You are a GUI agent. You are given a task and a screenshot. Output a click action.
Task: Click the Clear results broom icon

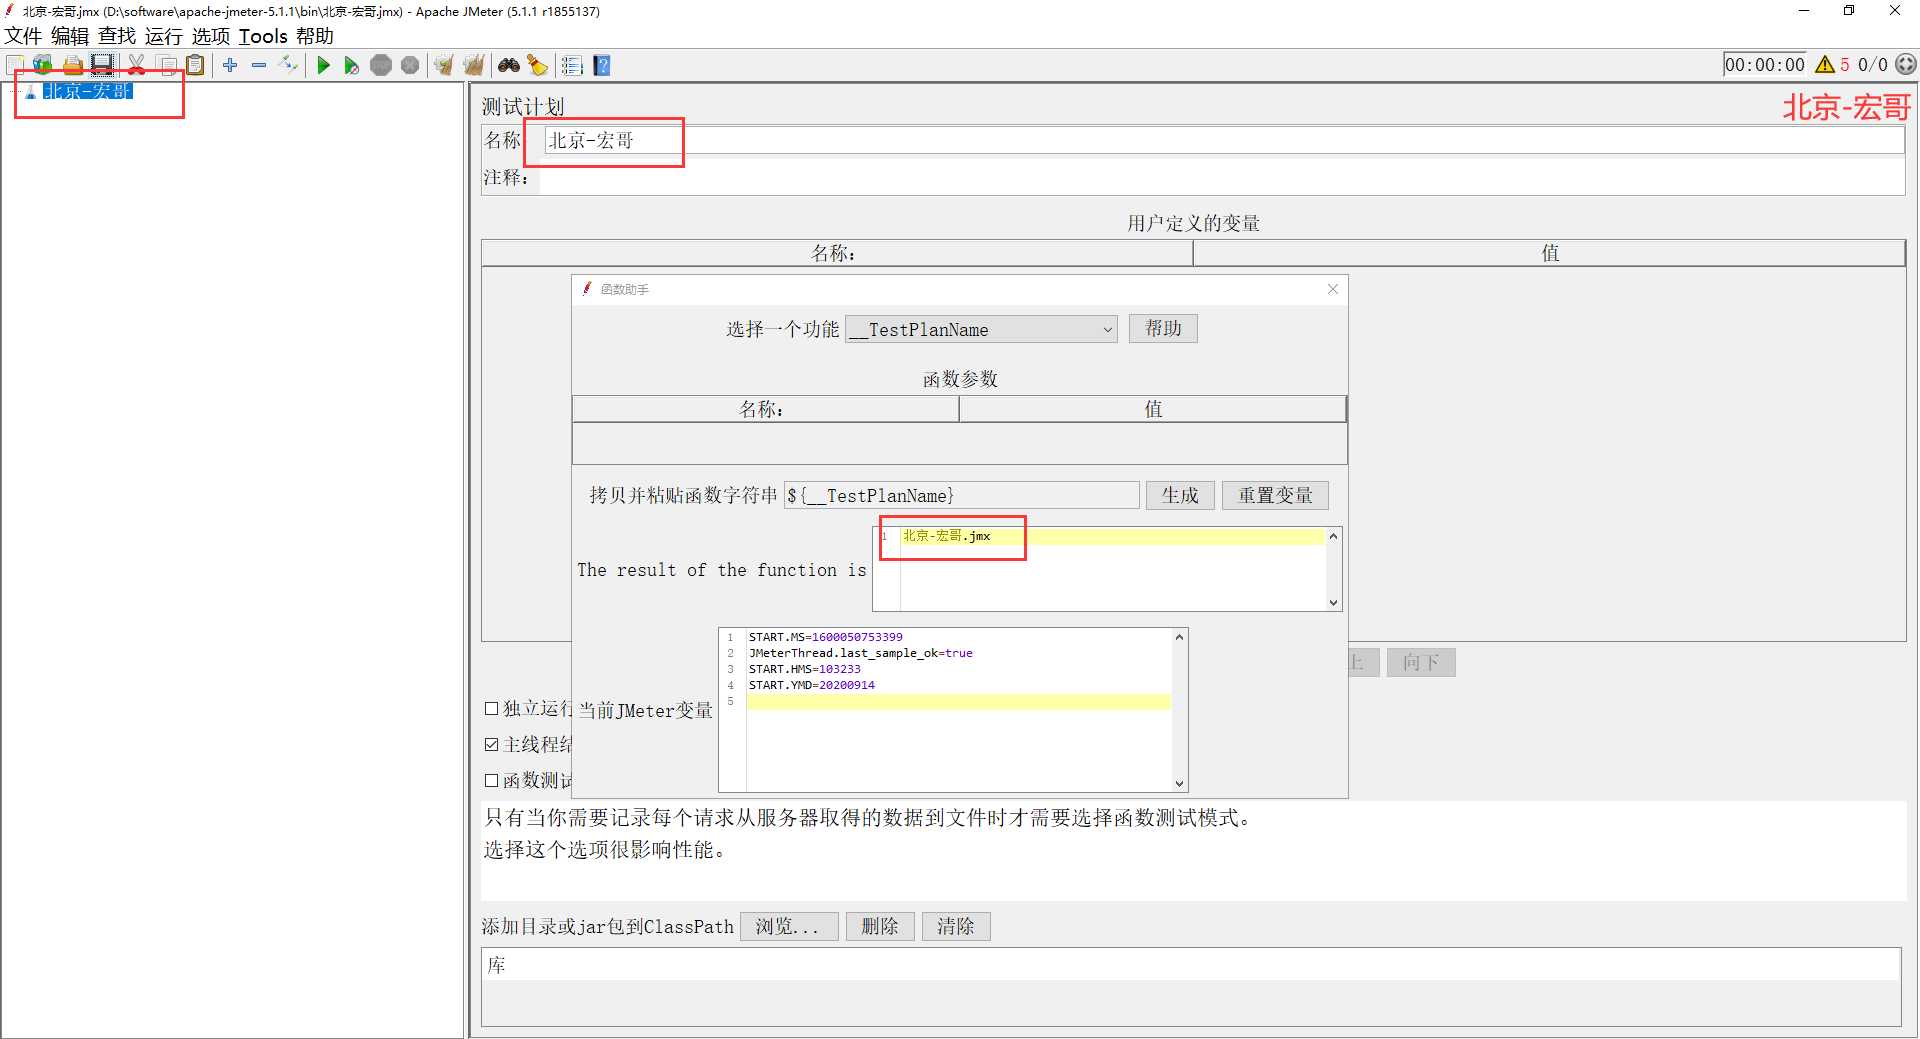[x=444, y=65]
